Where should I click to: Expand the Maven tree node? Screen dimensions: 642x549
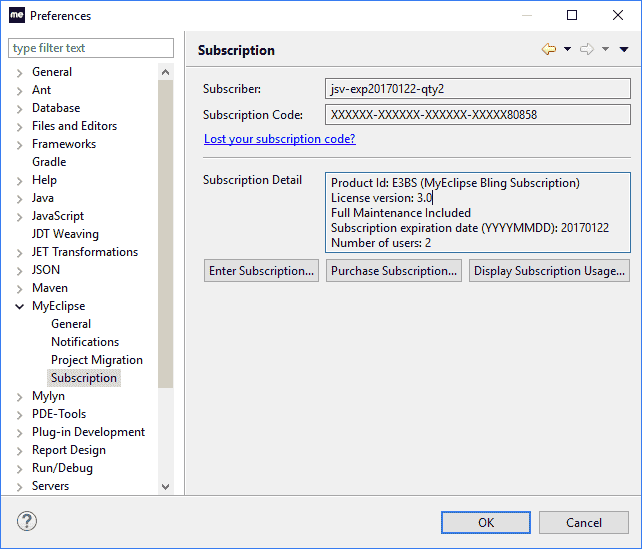click(x=19, y=289)
